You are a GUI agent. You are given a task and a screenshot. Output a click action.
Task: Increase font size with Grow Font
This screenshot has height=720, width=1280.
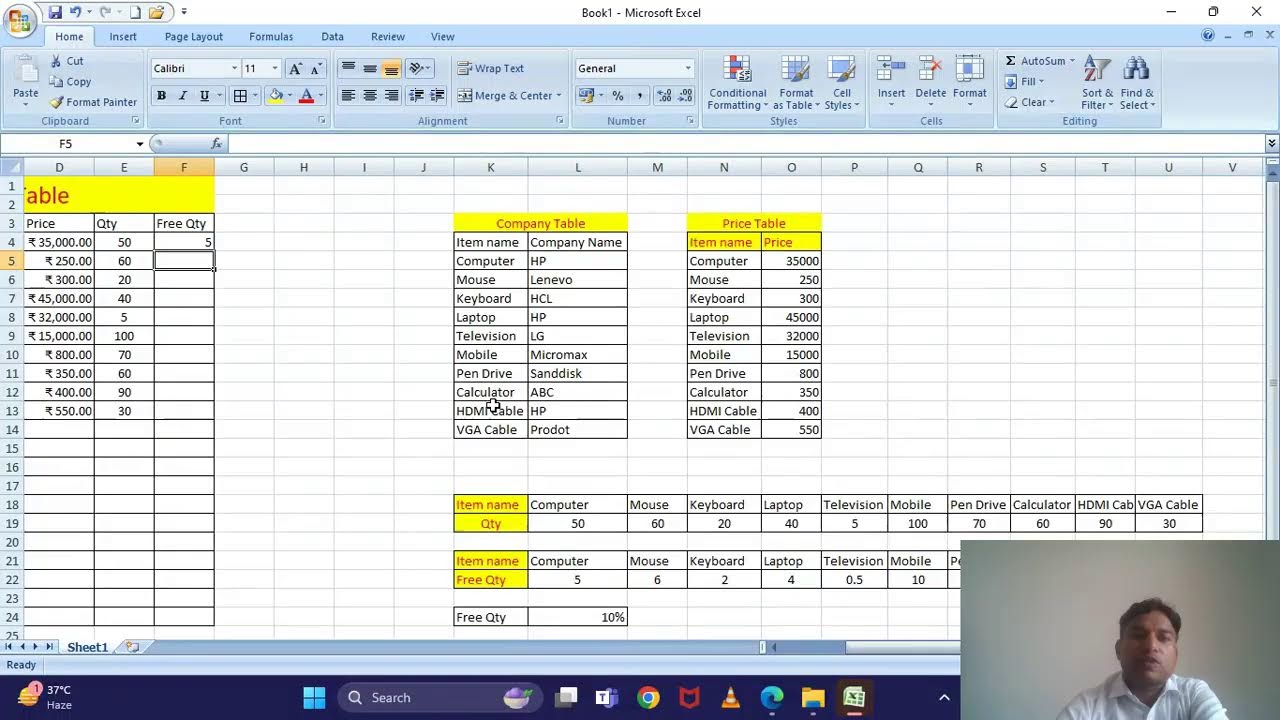tap(295, 68)
